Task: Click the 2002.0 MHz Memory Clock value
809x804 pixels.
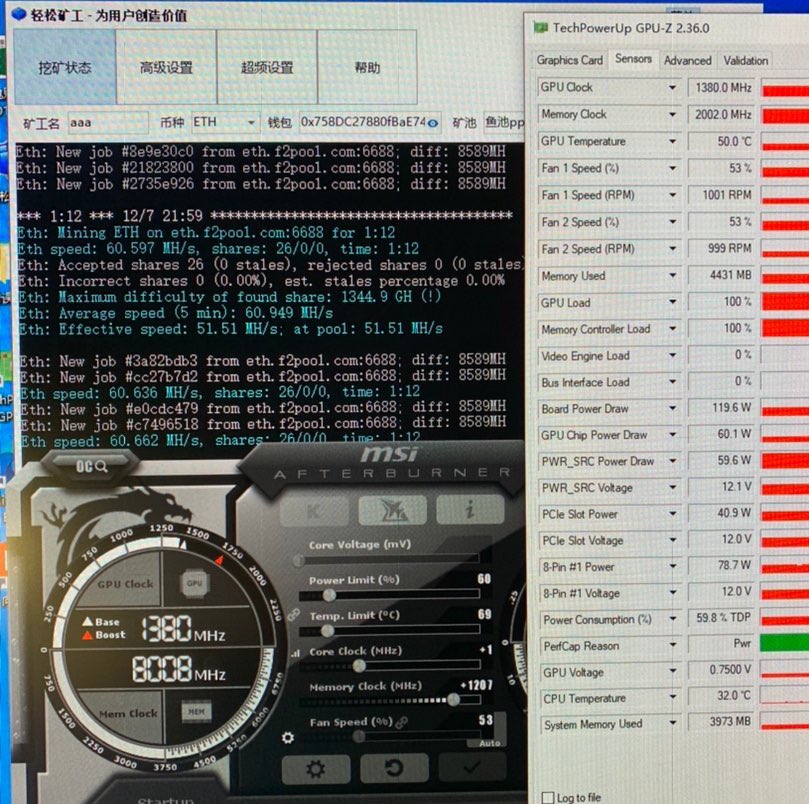Action: 721,115
